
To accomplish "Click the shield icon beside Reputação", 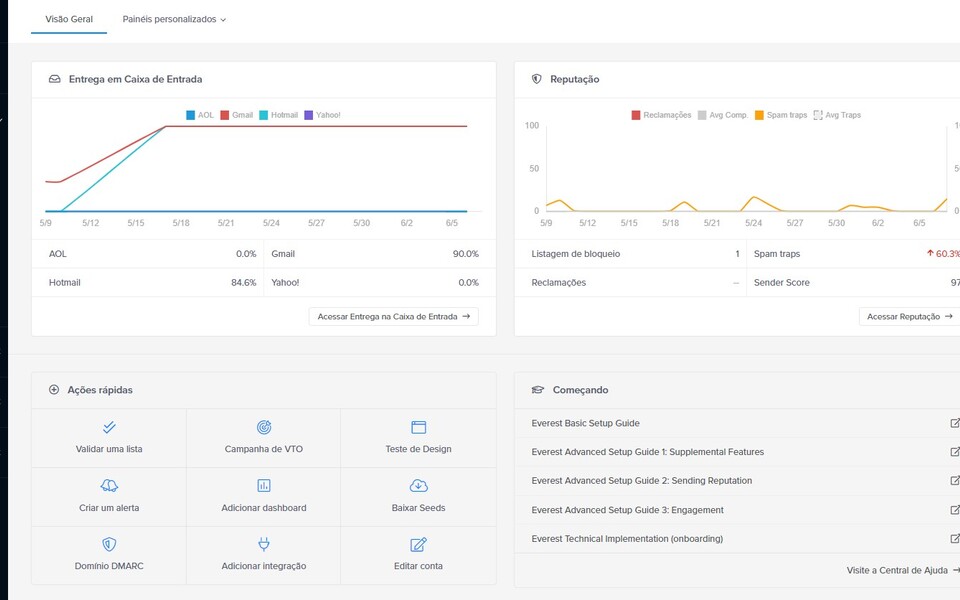I will (536, 79).
